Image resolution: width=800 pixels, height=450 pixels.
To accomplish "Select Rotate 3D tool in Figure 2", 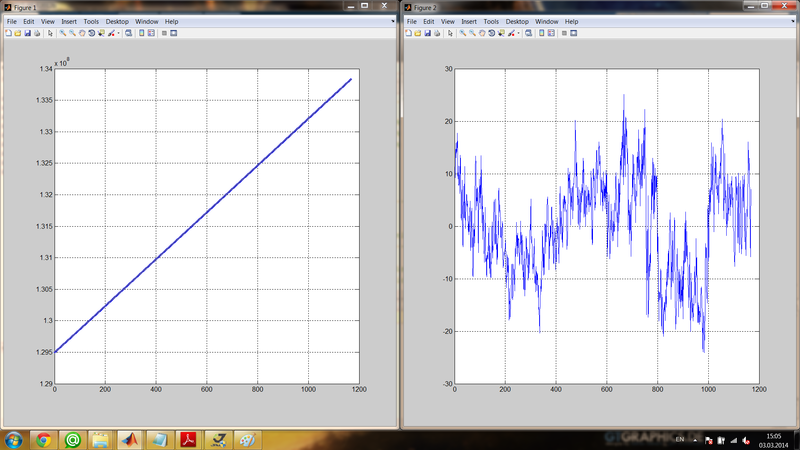I will tap(493, 33).
